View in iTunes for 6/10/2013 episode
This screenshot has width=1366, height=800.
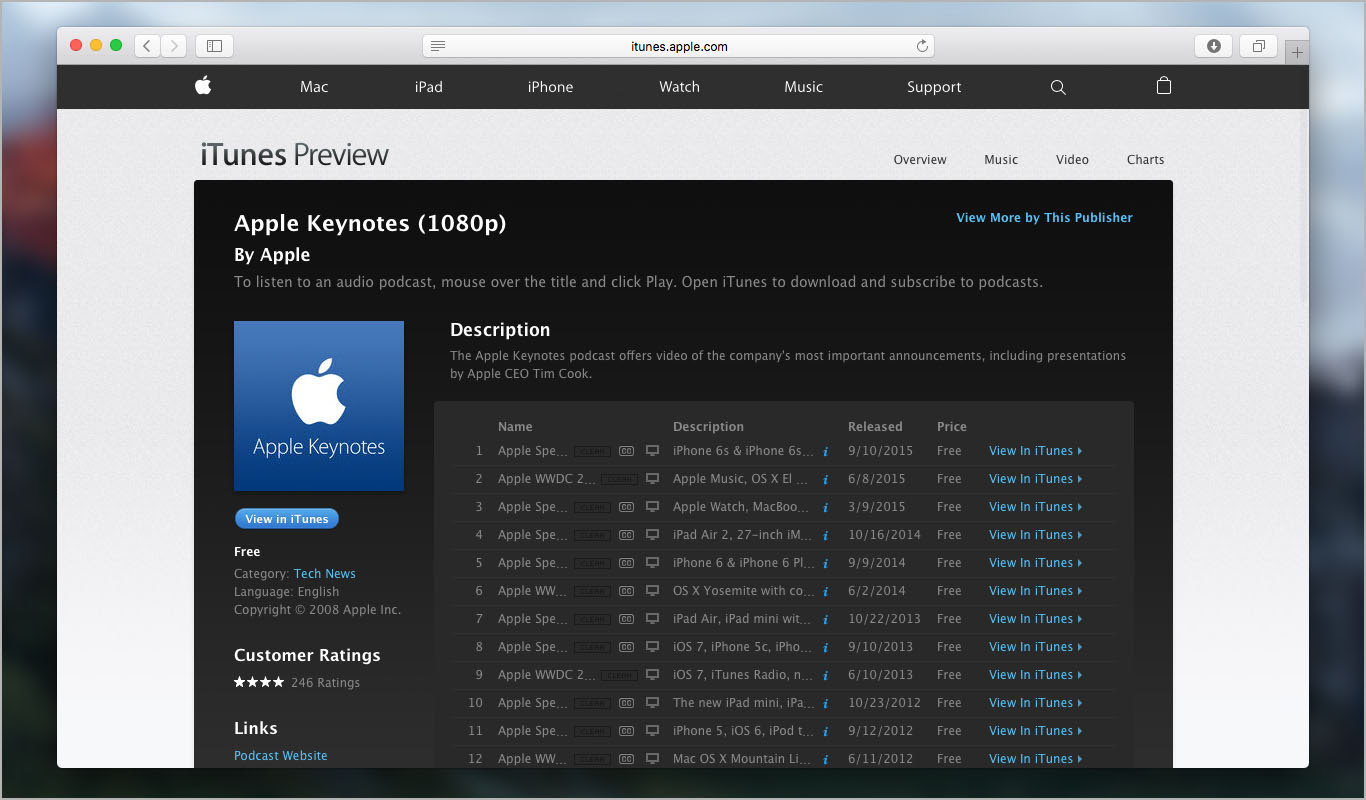[x=1035, y=675]
